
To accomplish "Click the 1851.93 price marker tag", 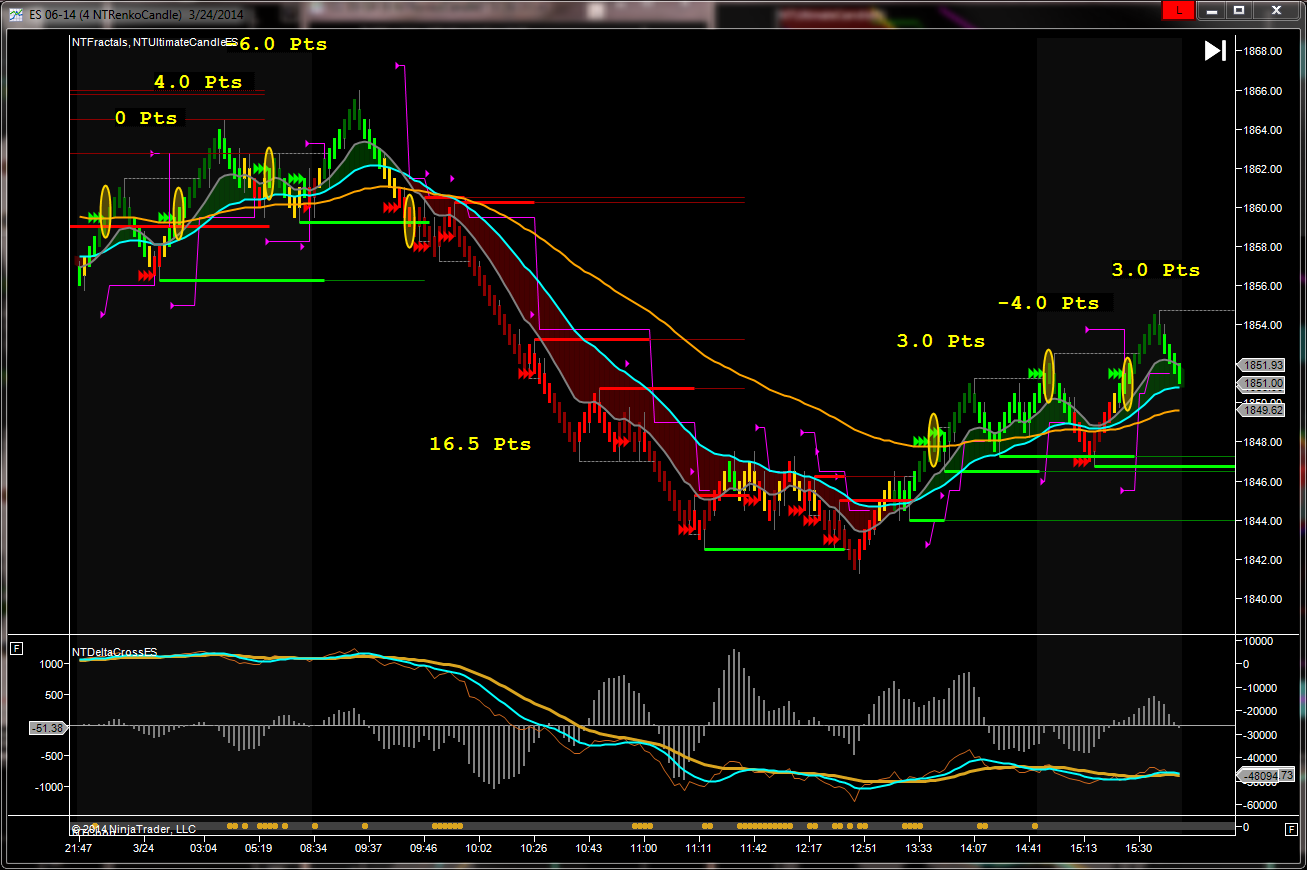I will coord(1263,365).
